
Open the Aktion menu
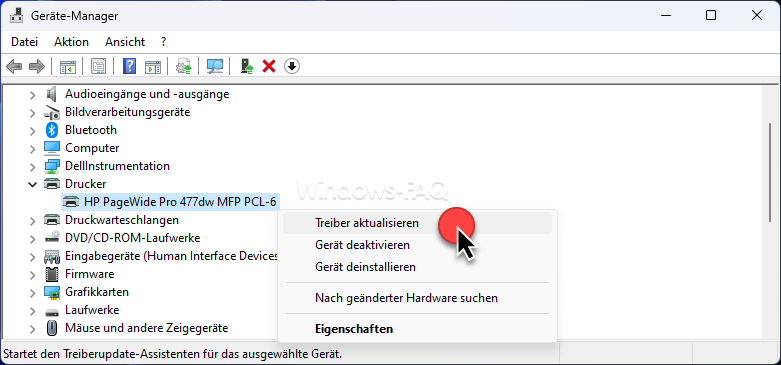tap(71, 42)
